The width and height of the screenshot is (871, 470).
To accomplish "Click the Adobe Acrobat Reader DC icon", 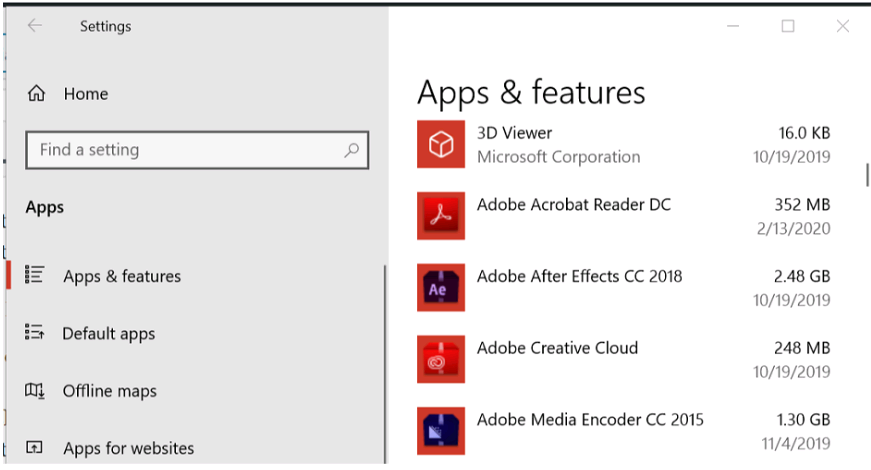I will click(x=440, y=216).
